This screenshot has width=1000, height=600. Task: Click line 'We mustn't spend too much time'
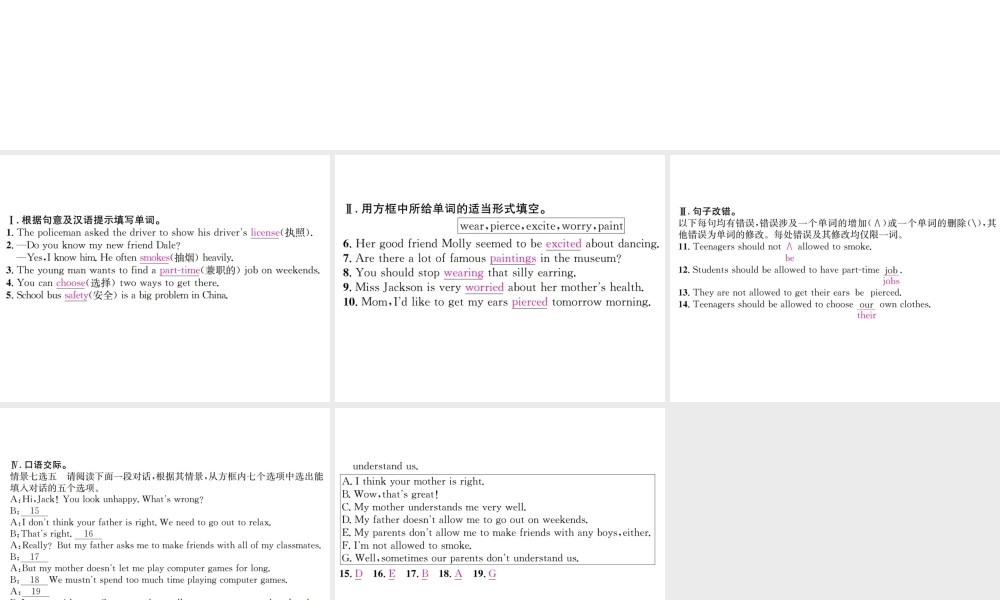pyautogui.click(x=149, y=580)
